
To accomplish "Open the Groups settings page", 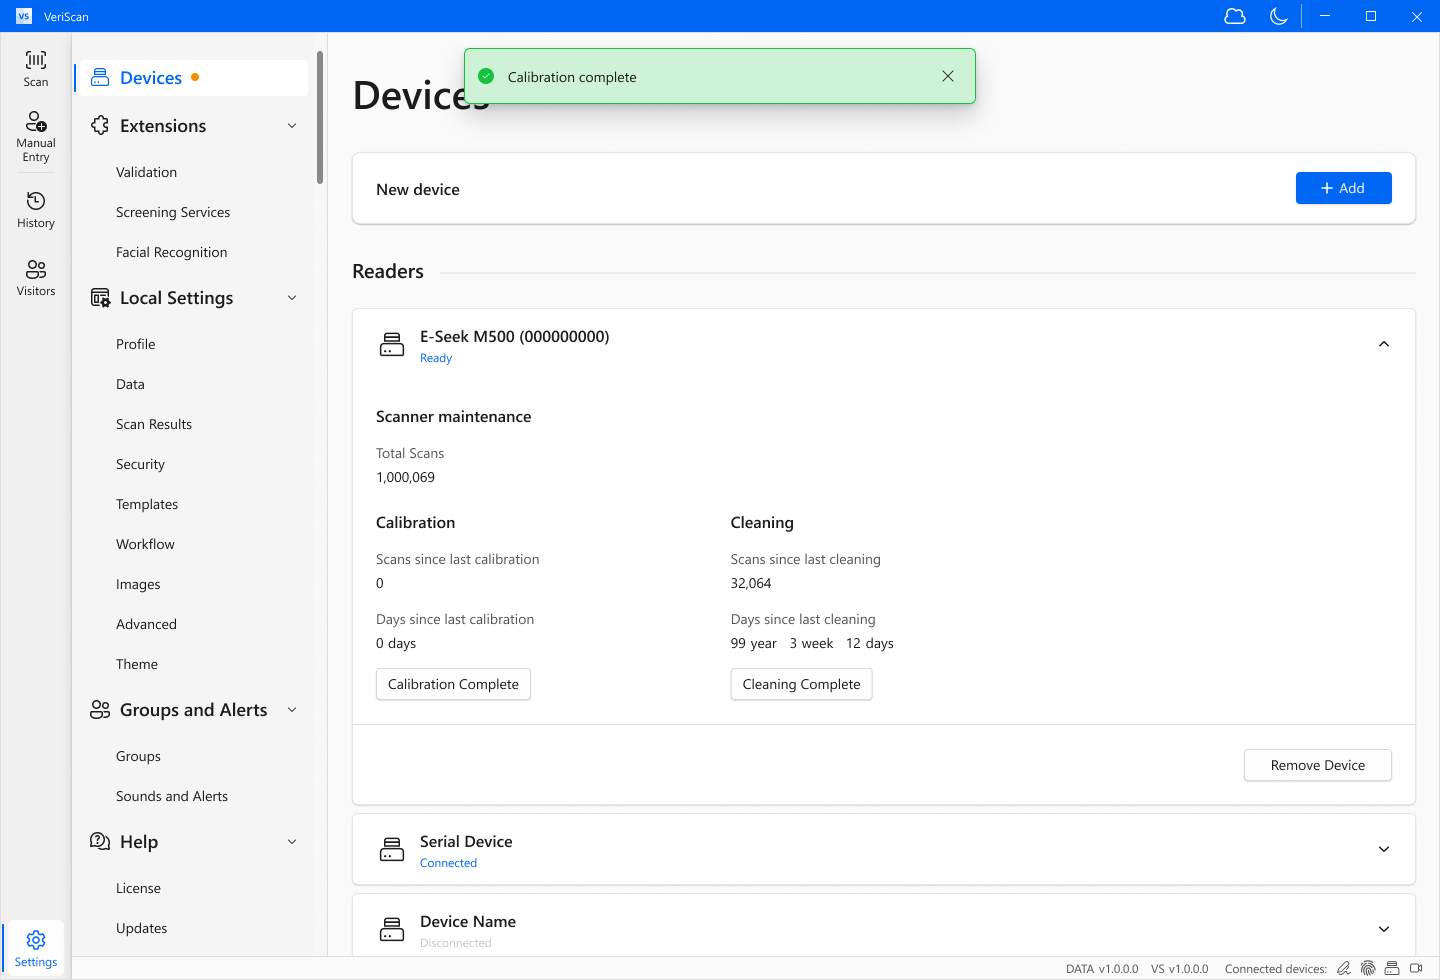I will pyautogui.click(x=138, y=756).
